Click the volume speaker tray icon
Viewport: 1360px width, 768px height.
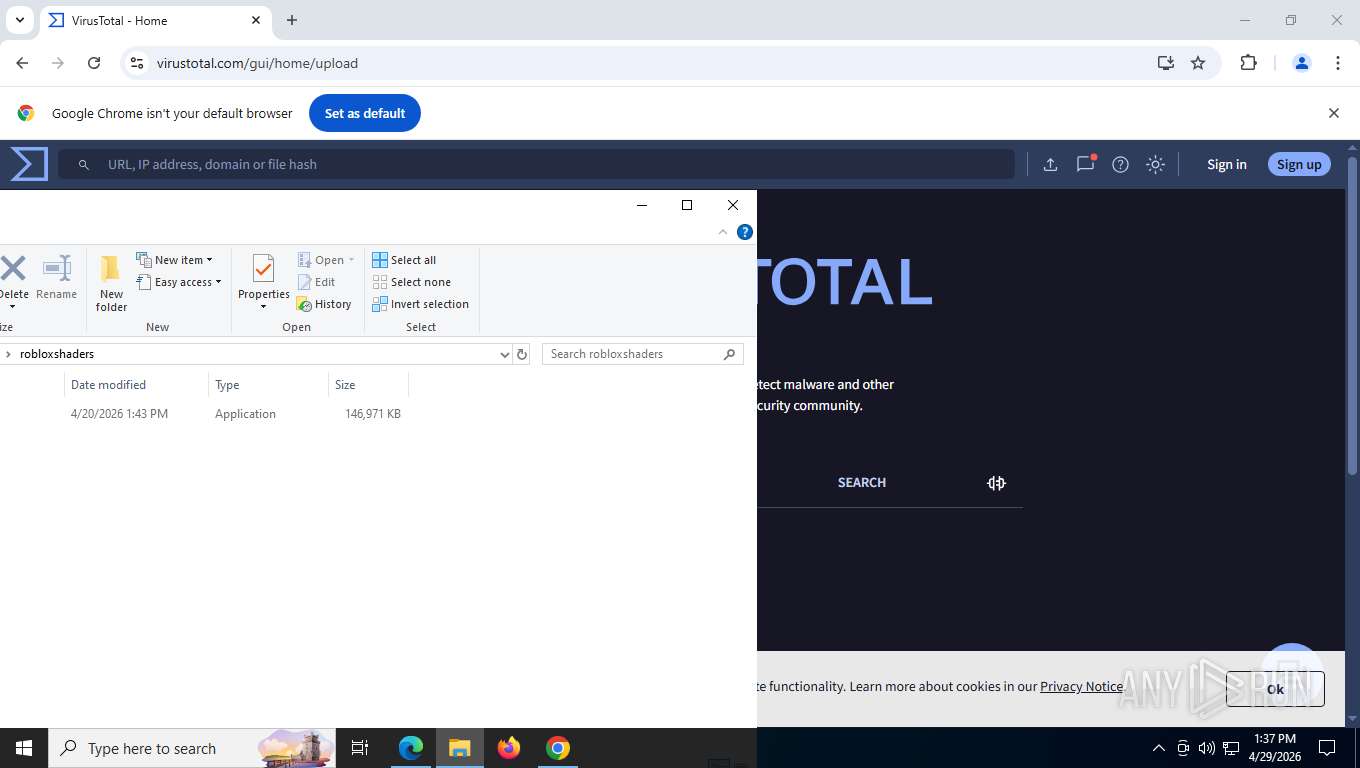1206,748
